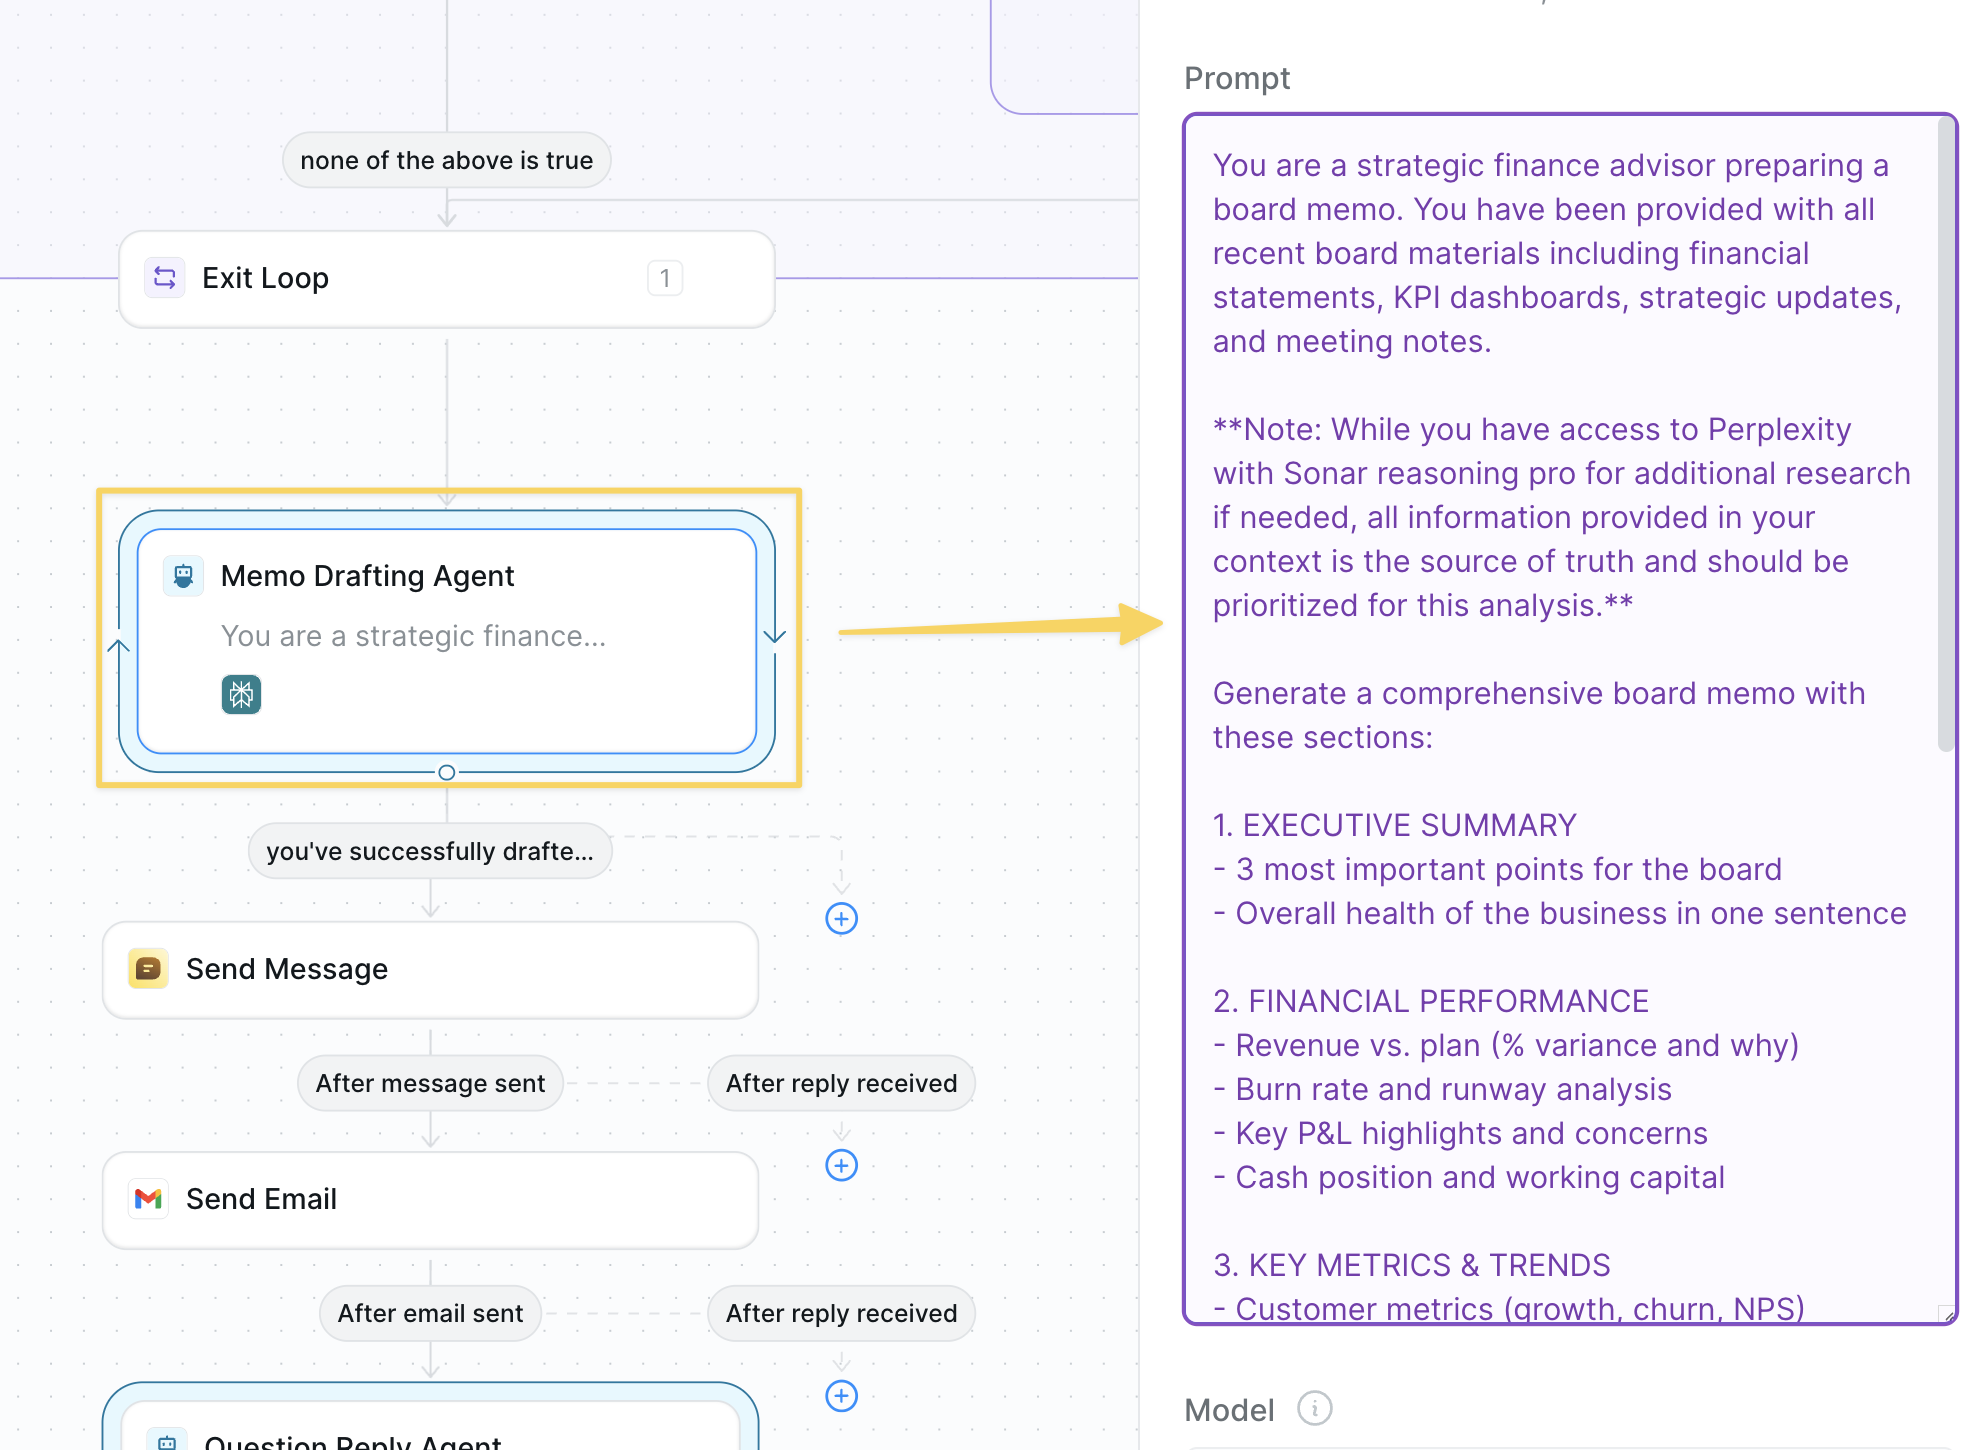Add step under first 'After reply received'

pyautogui.click(x=841, y=1165)
